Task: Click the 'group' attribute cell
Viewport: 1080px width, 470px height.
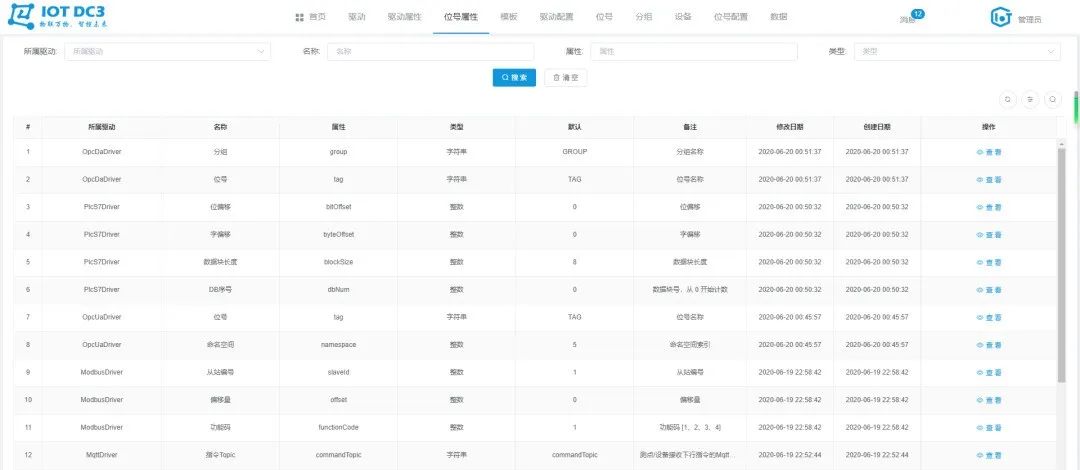Action: coord(338,152)
